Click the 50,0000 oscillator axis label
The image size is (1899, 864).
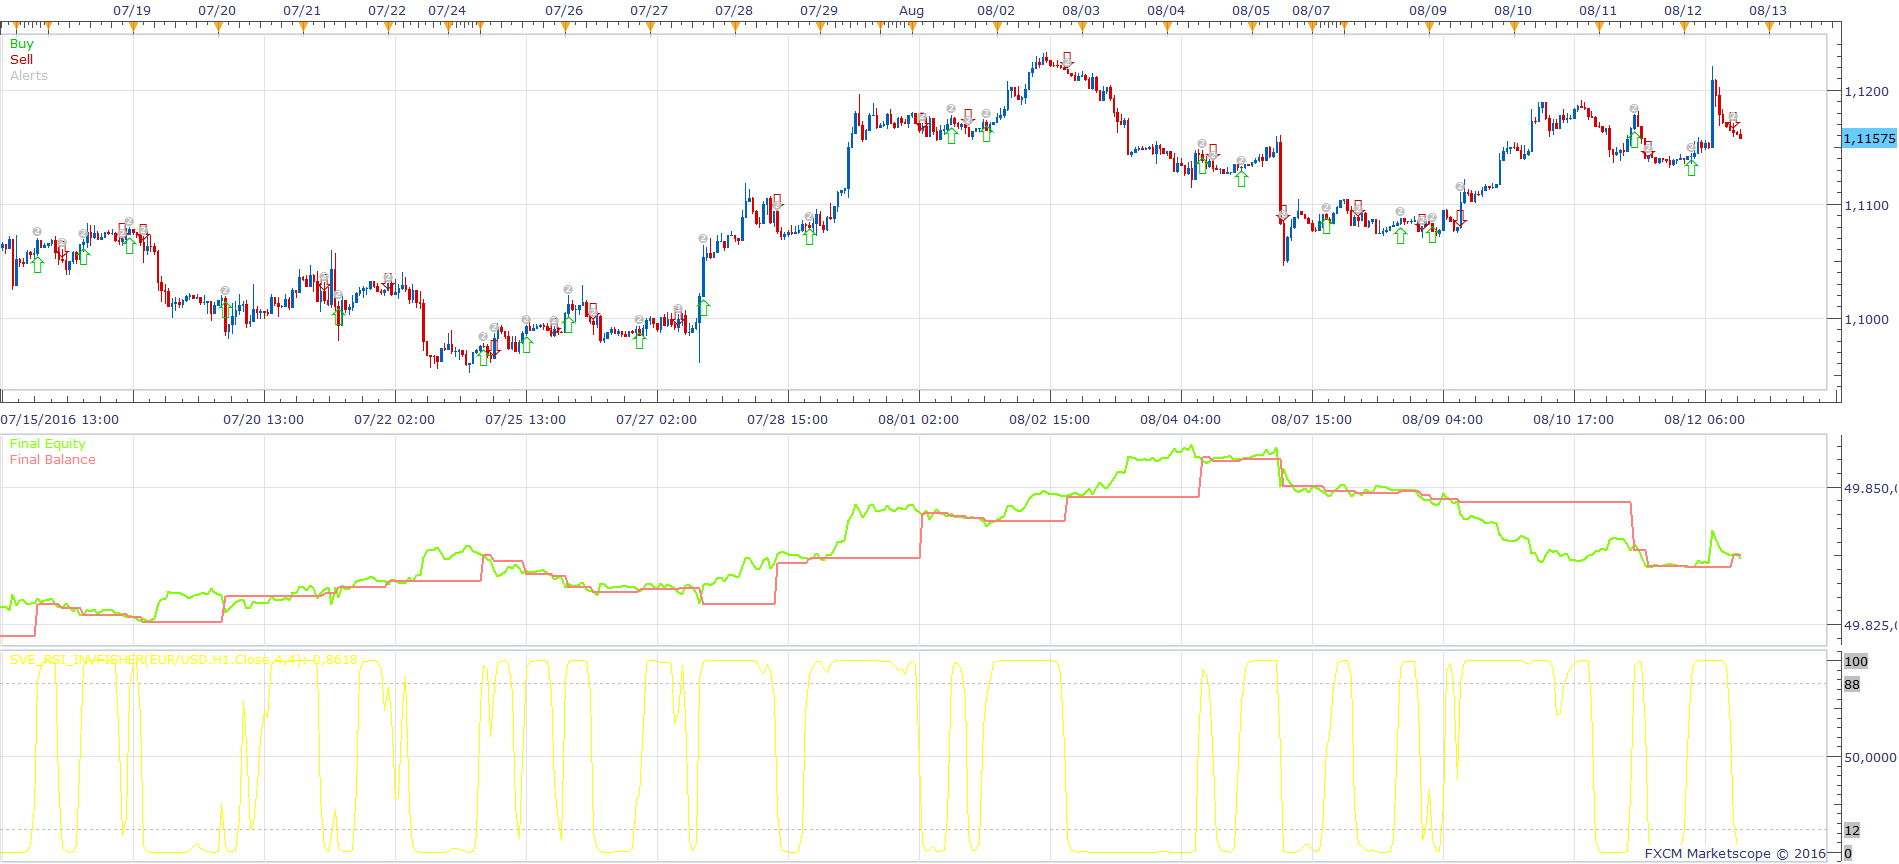point(1870,758)
